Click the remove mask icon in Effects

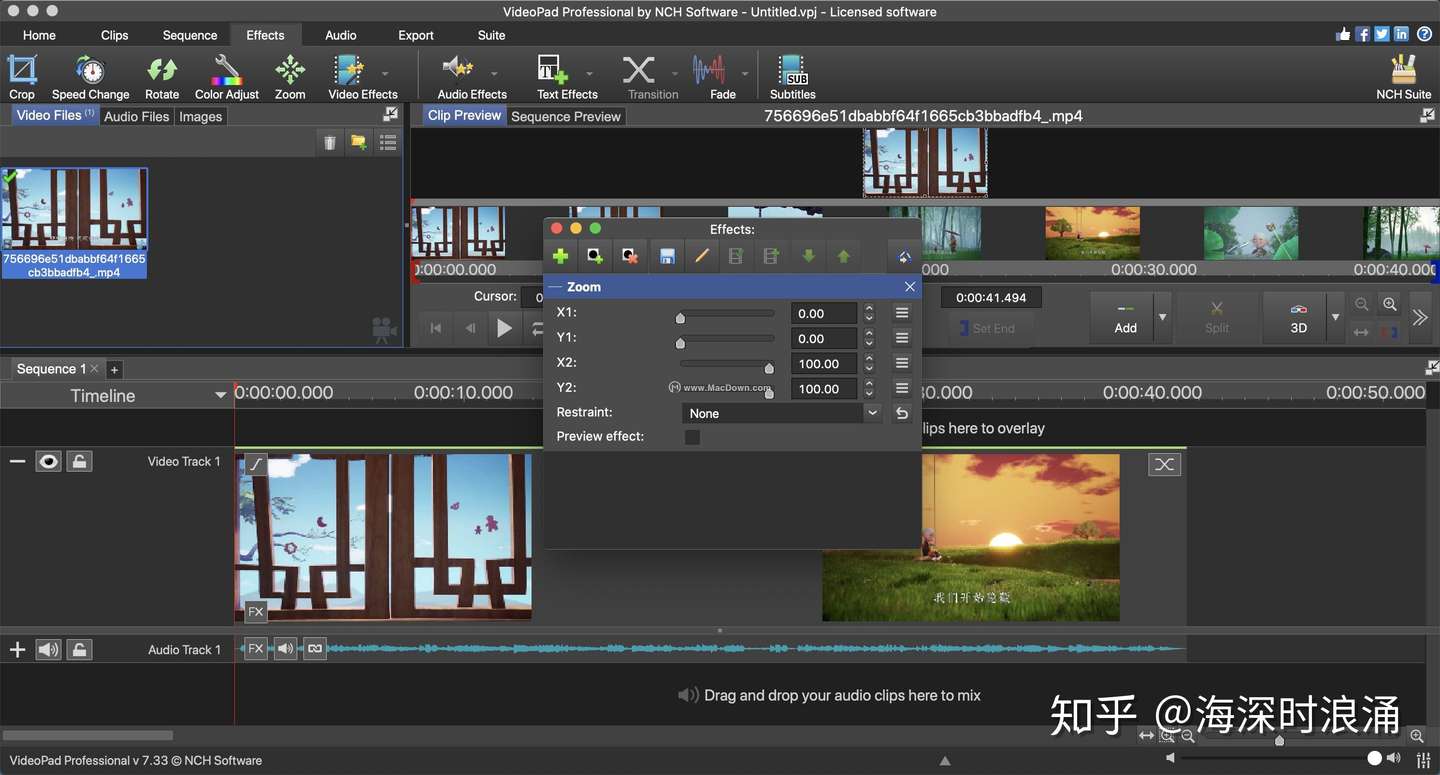pyautogui.click(x=629, y=257)
